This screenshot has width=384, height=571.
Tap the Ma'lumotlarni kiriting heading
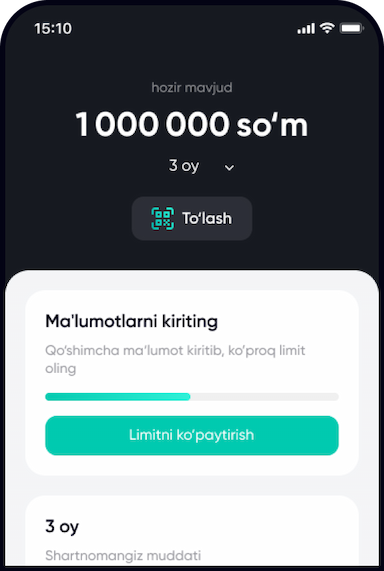coord(132,322)
